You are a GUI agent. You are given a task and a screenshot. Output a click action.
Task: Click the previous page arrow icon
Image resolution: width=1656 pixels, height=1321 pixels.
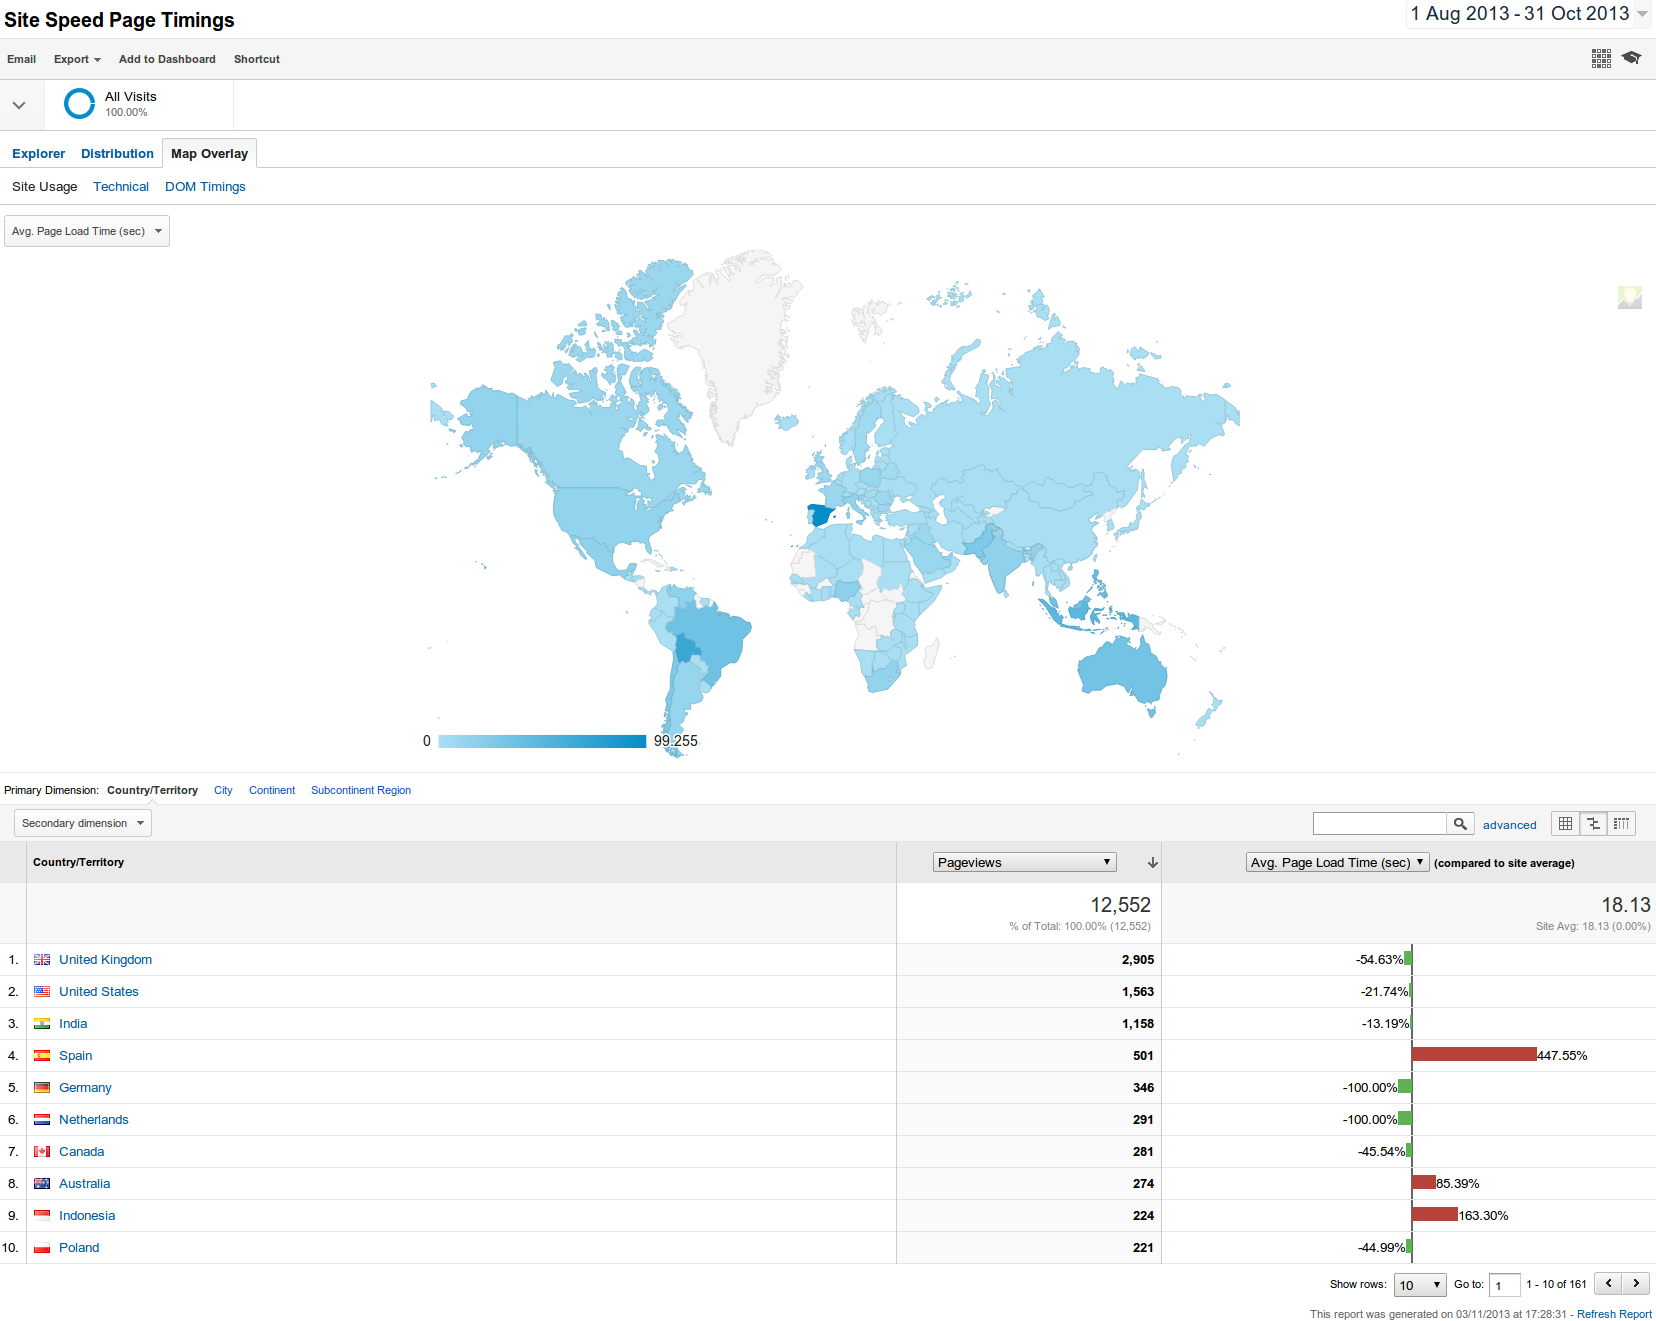point(1608,1283)
